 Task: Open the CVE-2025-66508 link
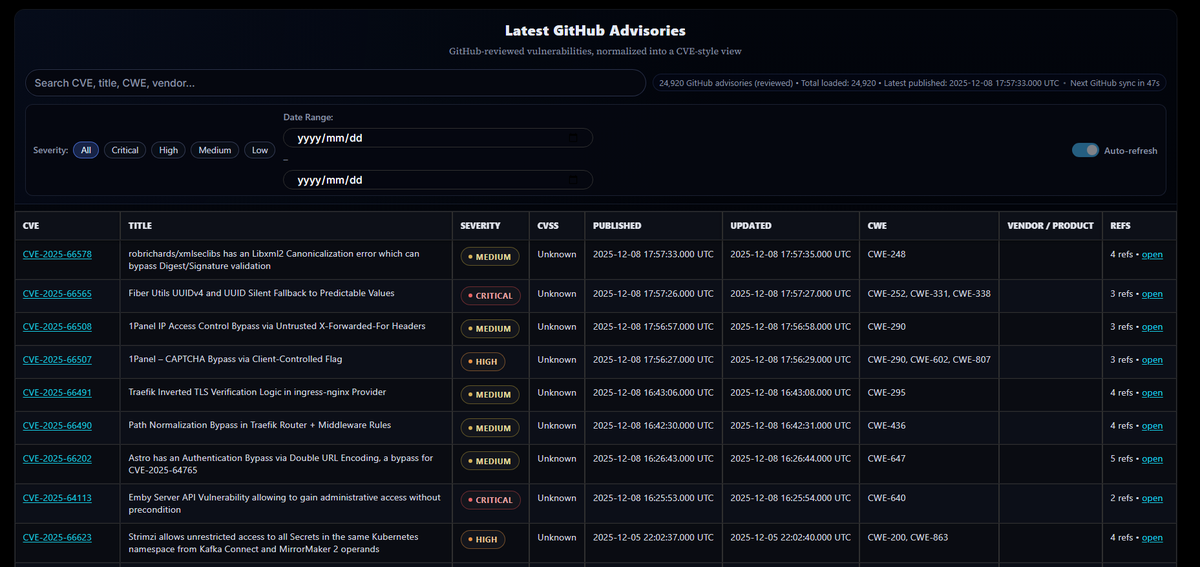[57, 327]
